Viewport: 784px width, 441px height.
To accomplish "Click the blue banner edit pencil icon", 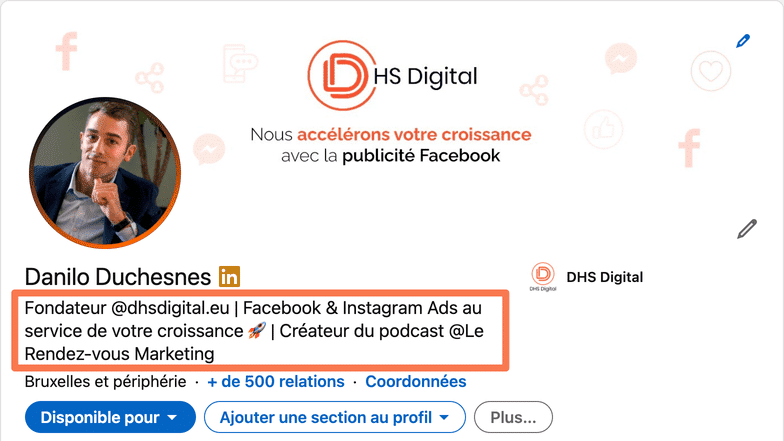I will pos(743,41).
